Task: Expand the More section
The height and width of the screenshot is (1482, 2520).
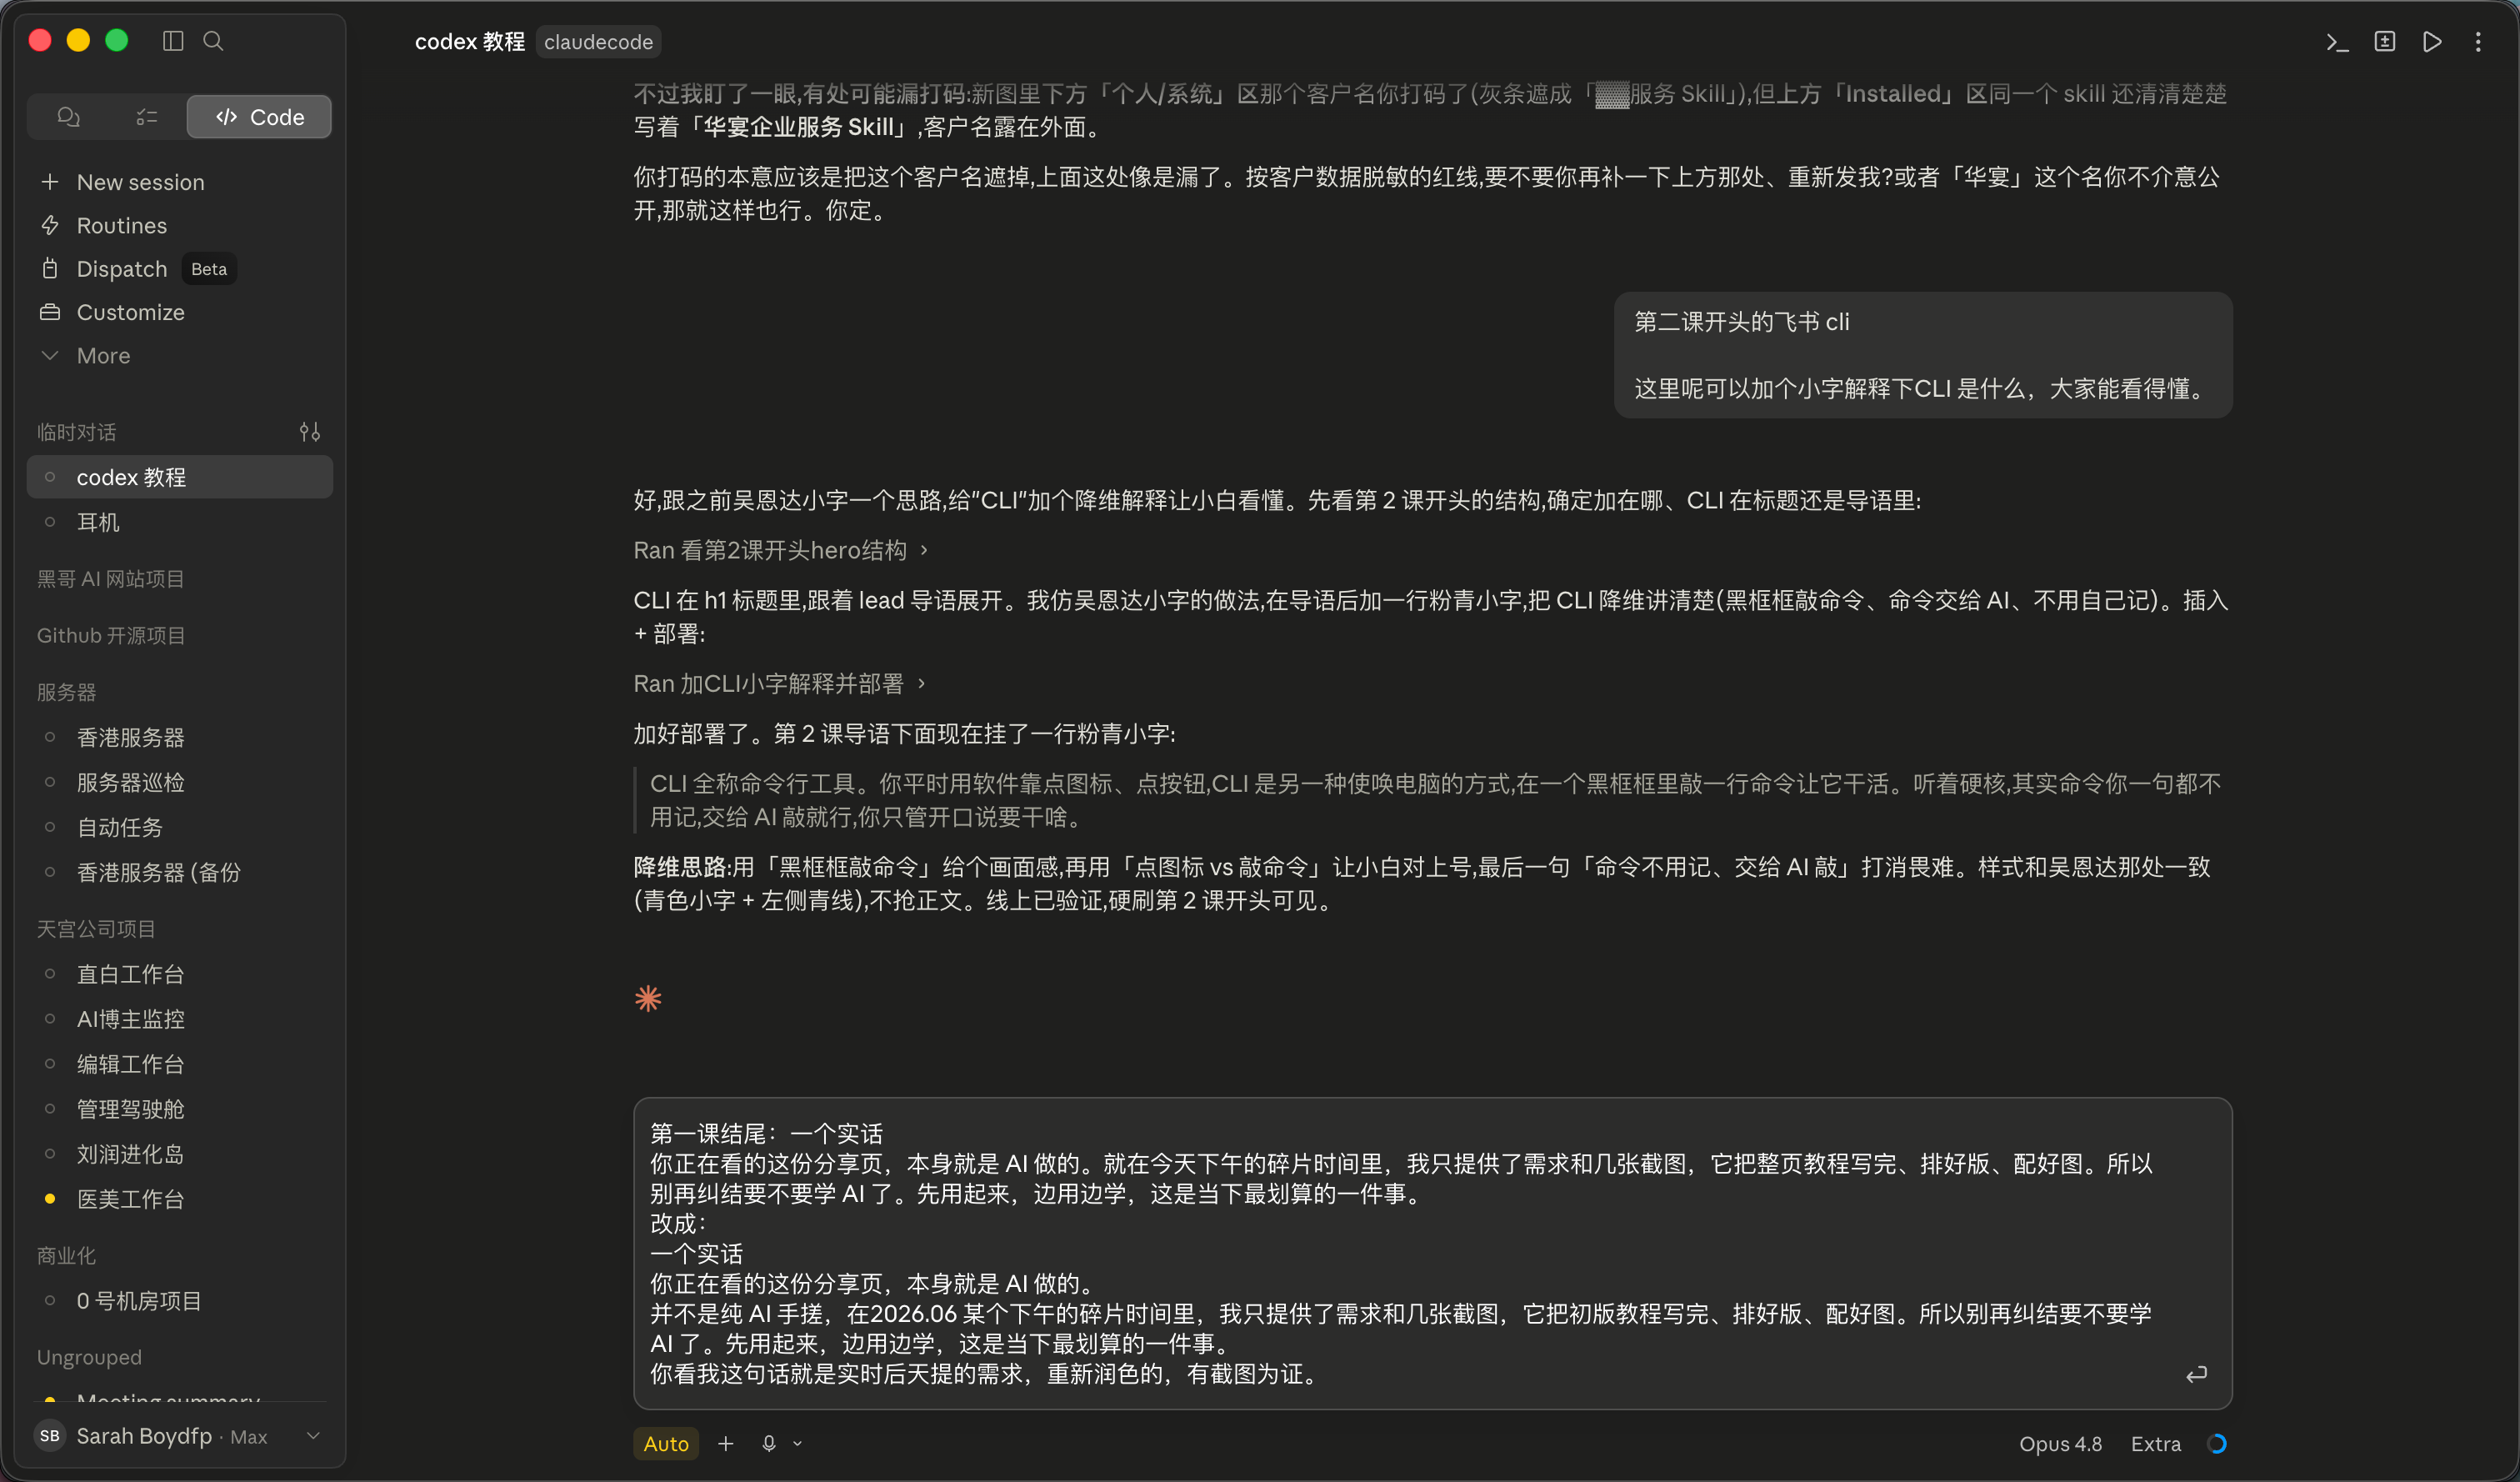Action: point(180,356)
